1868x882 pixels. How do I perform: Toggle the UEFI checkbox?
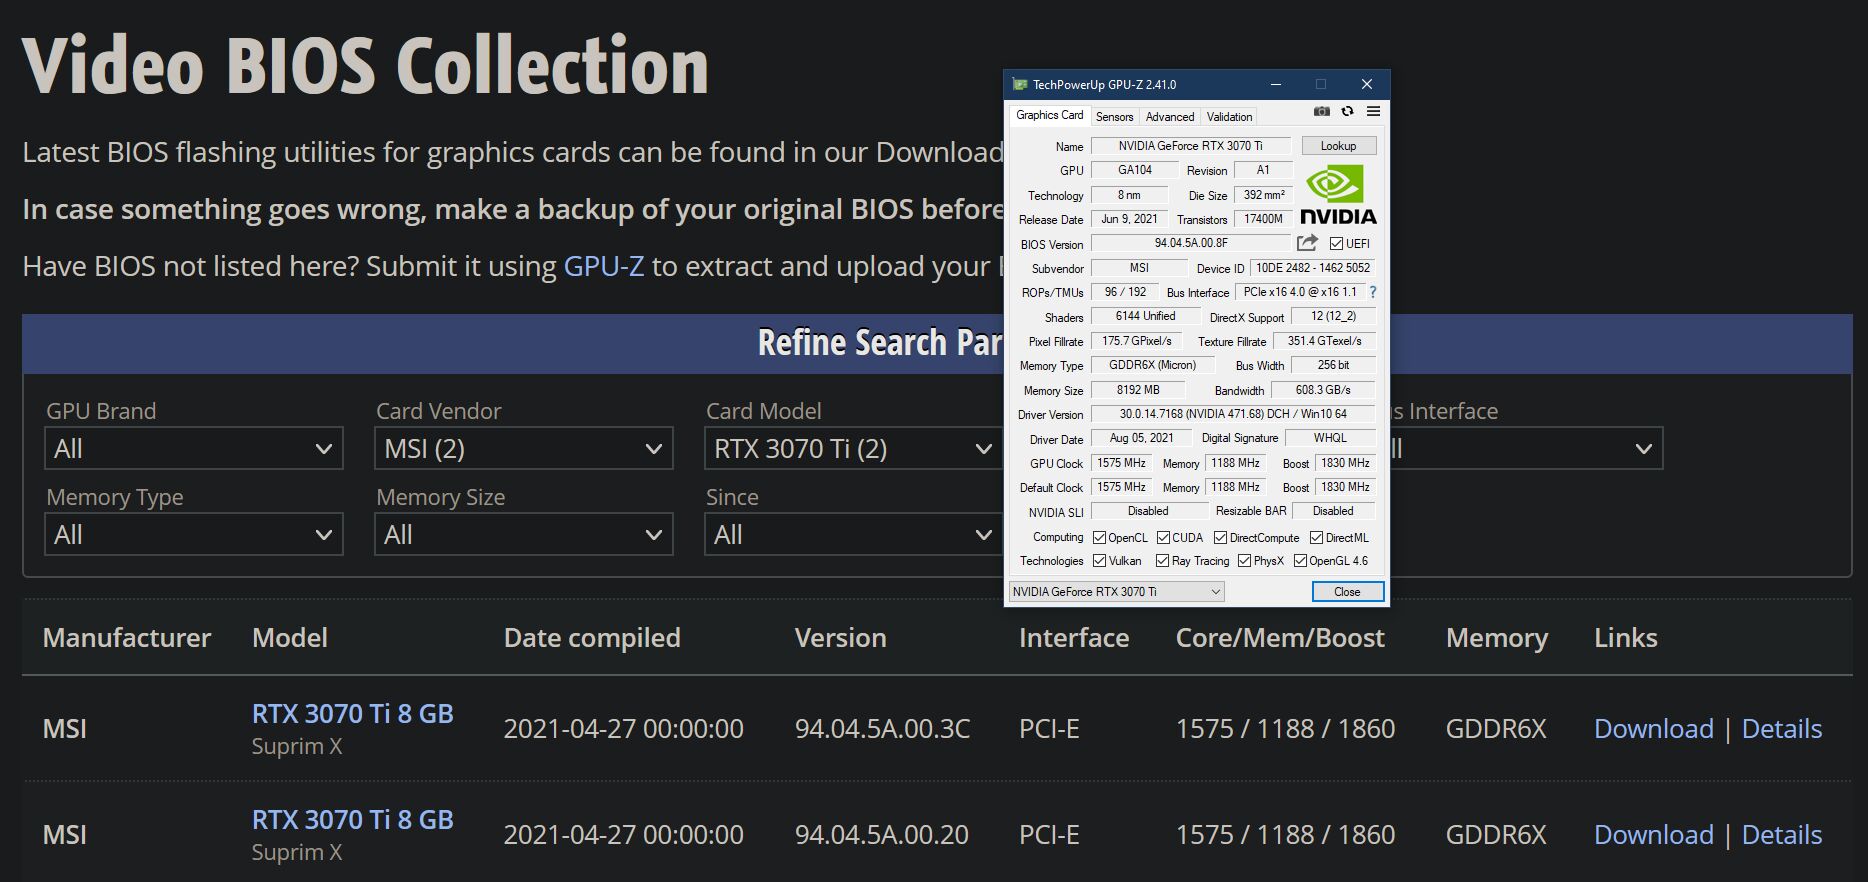tap(1336, 243)
